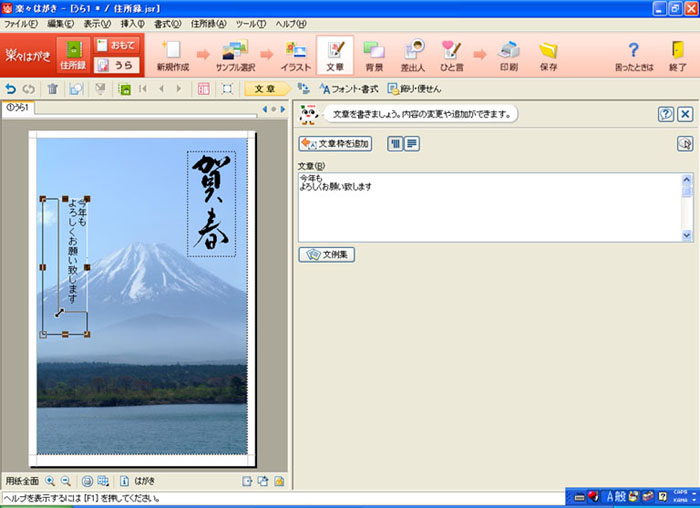Set text to vertical writing
The image size is (700, 508).
(394, 144)
